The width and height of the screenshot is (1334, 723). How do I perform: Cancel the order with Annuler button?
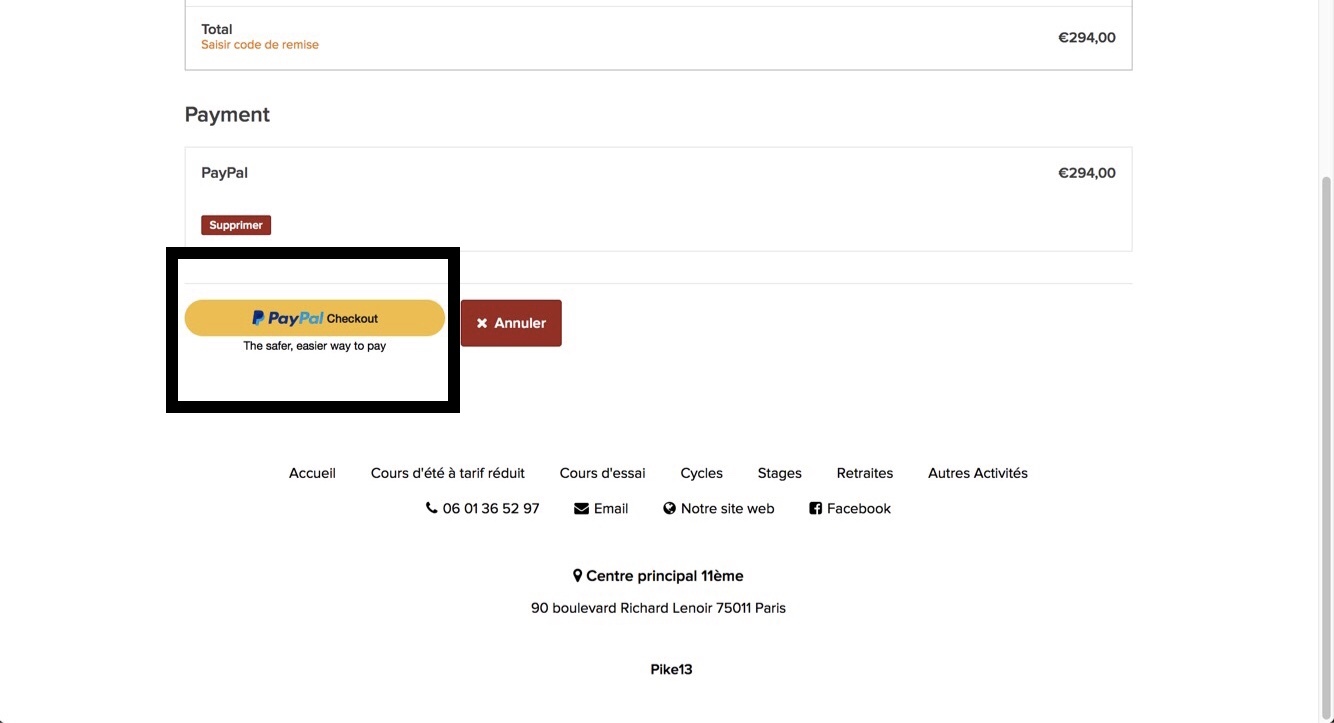[511, 323]
